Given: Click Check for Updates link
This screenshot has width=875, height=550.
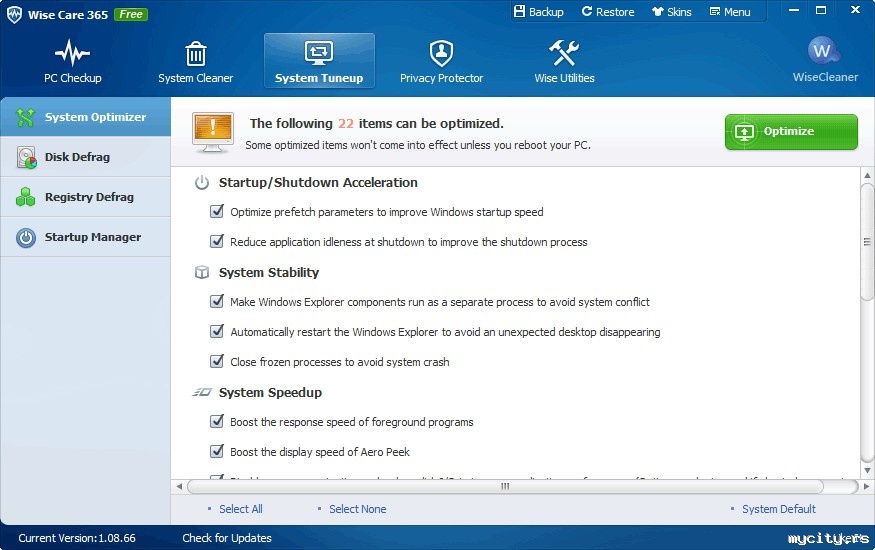Looking at the screenshot, I should pyautogui.click(x=227, y=538).
